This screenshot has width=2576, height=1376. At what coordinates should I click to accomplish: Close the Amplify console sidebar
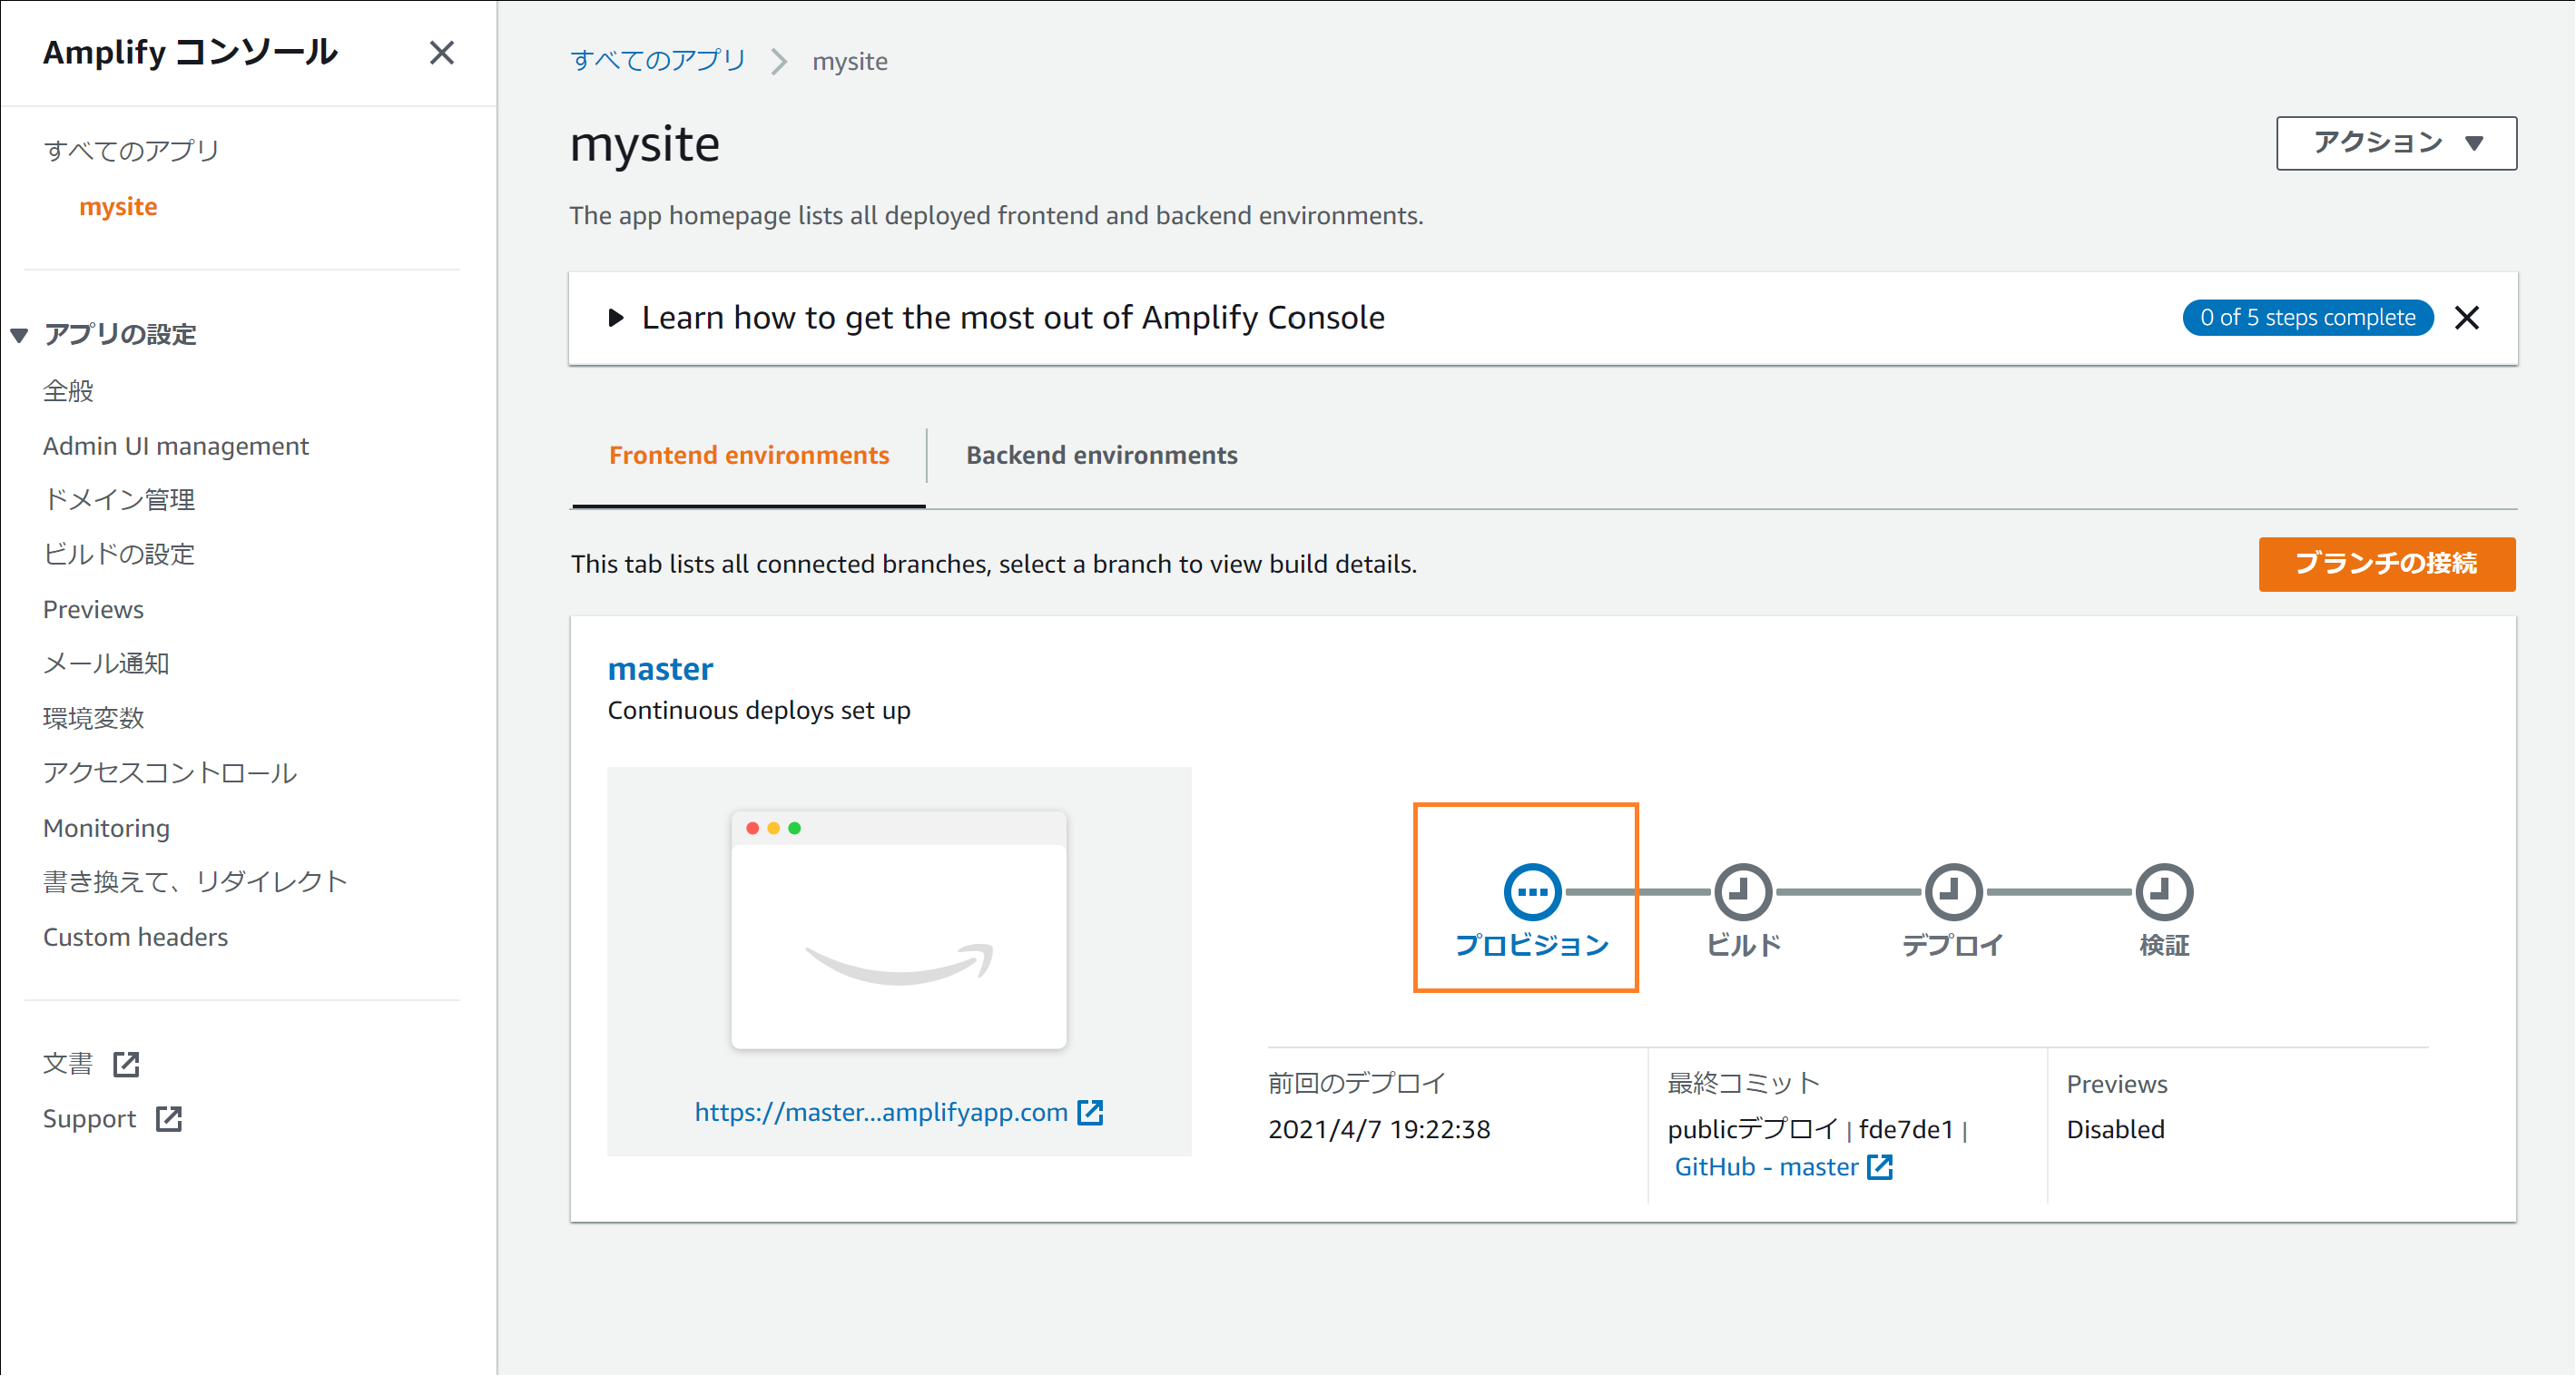click(x=441, y=52)
